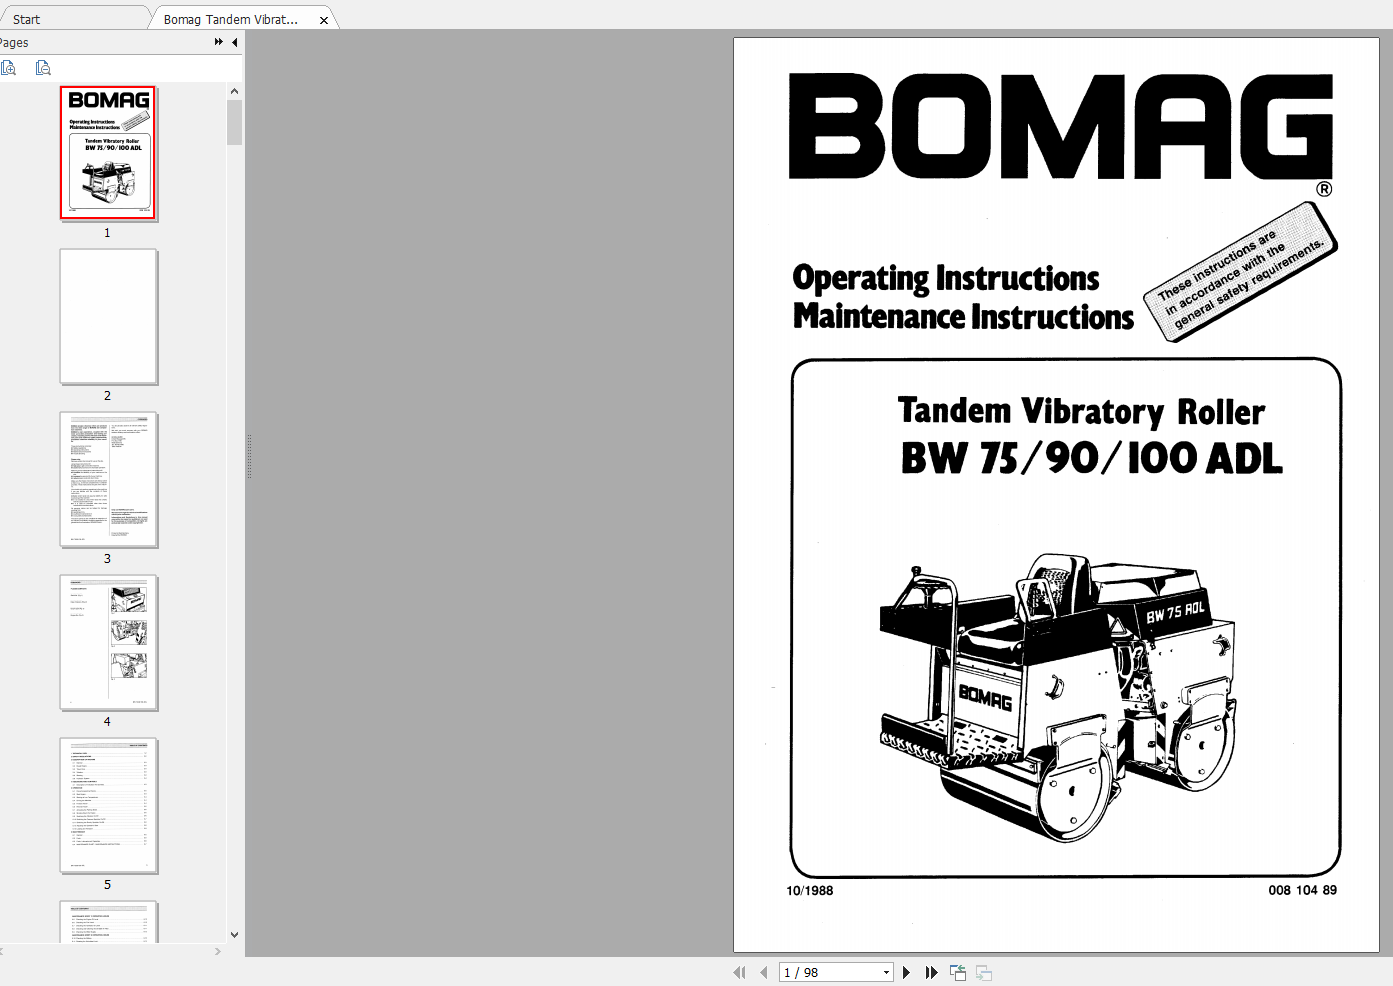Go to the next page
Viewport: 1393px width, 986px height.
tap(907, 972)
